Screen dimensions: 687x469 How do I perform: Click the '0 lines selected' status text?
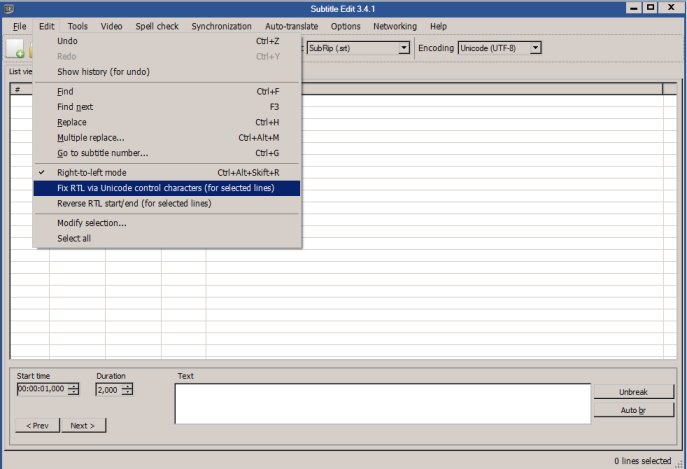[x=642, y=461]
